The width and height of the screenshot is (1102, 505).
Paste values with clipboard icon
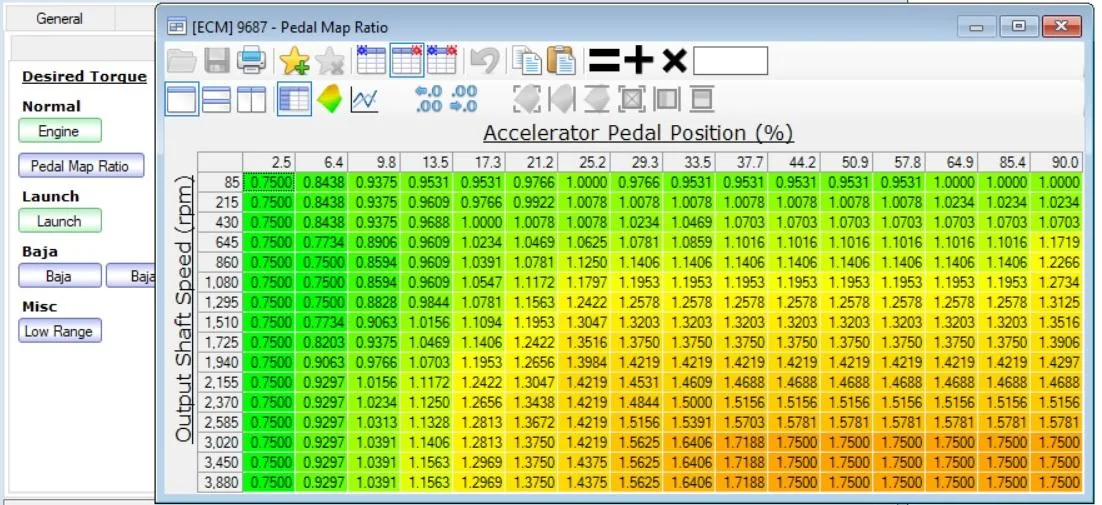tap(561, 60)
